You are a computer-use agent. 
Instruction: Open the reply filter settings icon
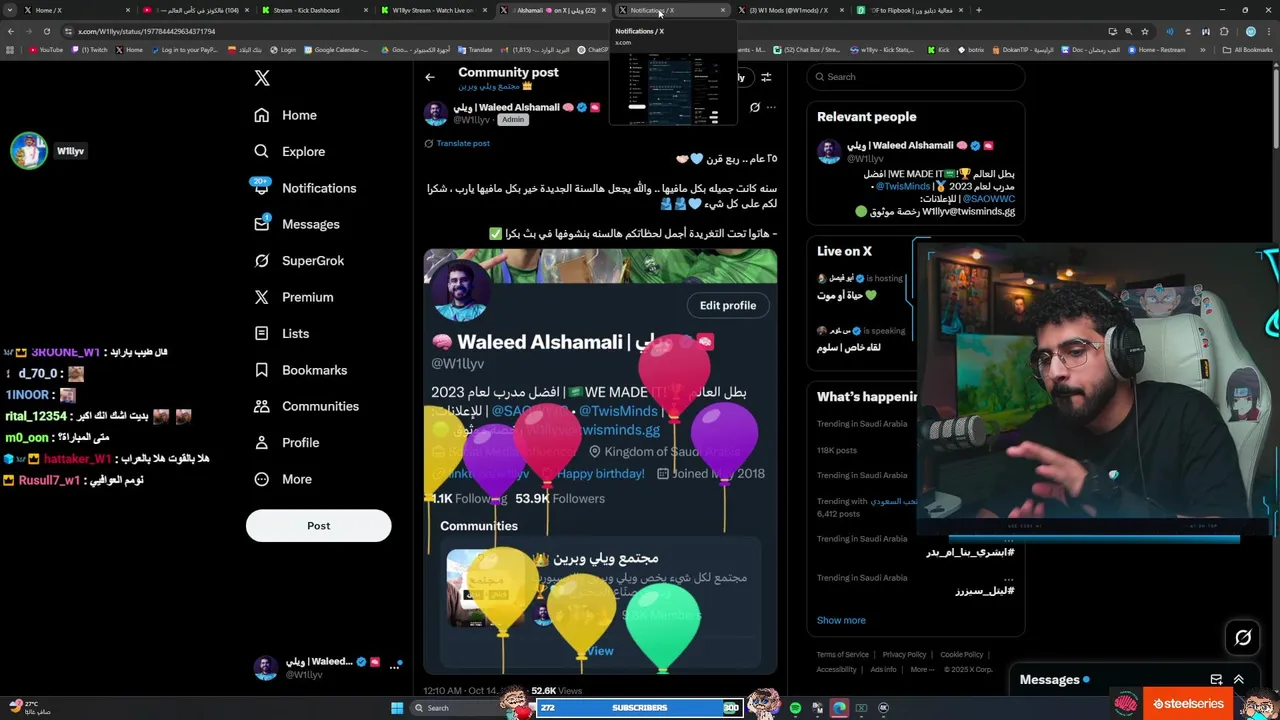tap(766, 77)
